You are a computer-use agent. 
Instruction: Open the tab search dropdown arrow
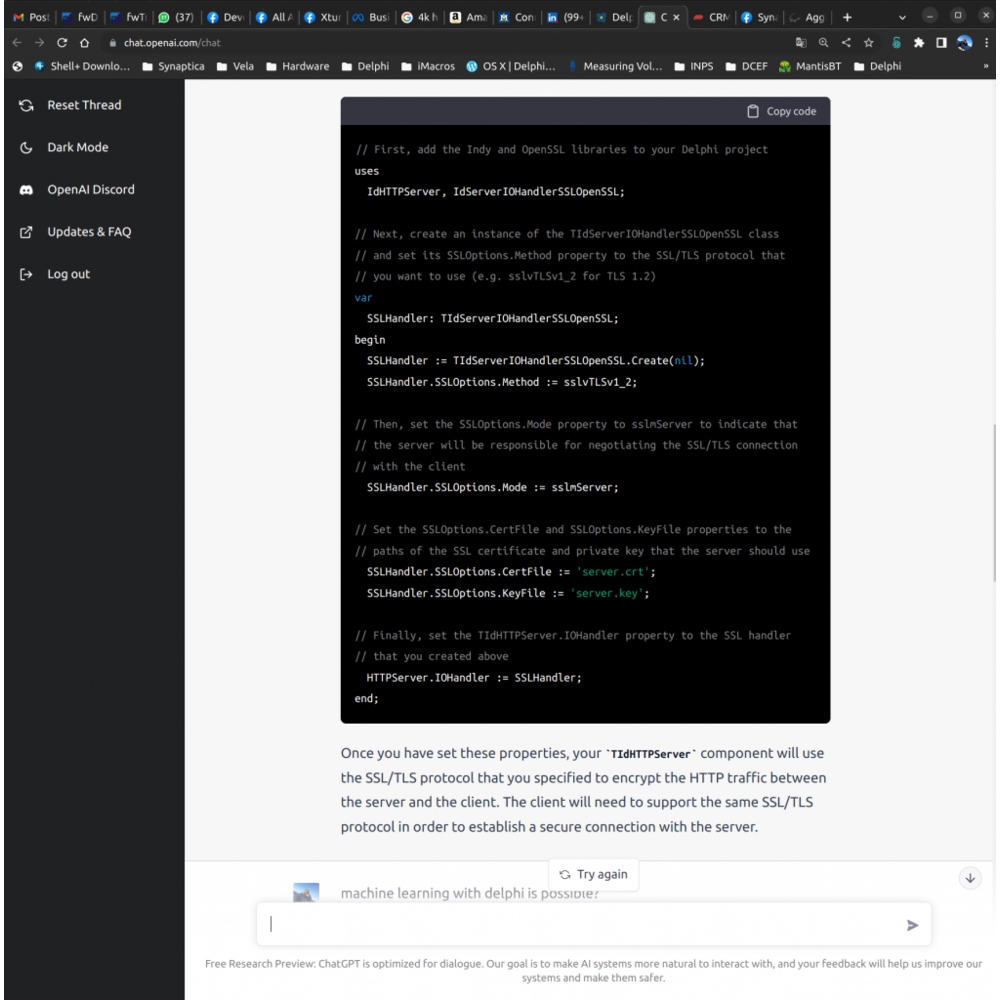tap(903, 17)
